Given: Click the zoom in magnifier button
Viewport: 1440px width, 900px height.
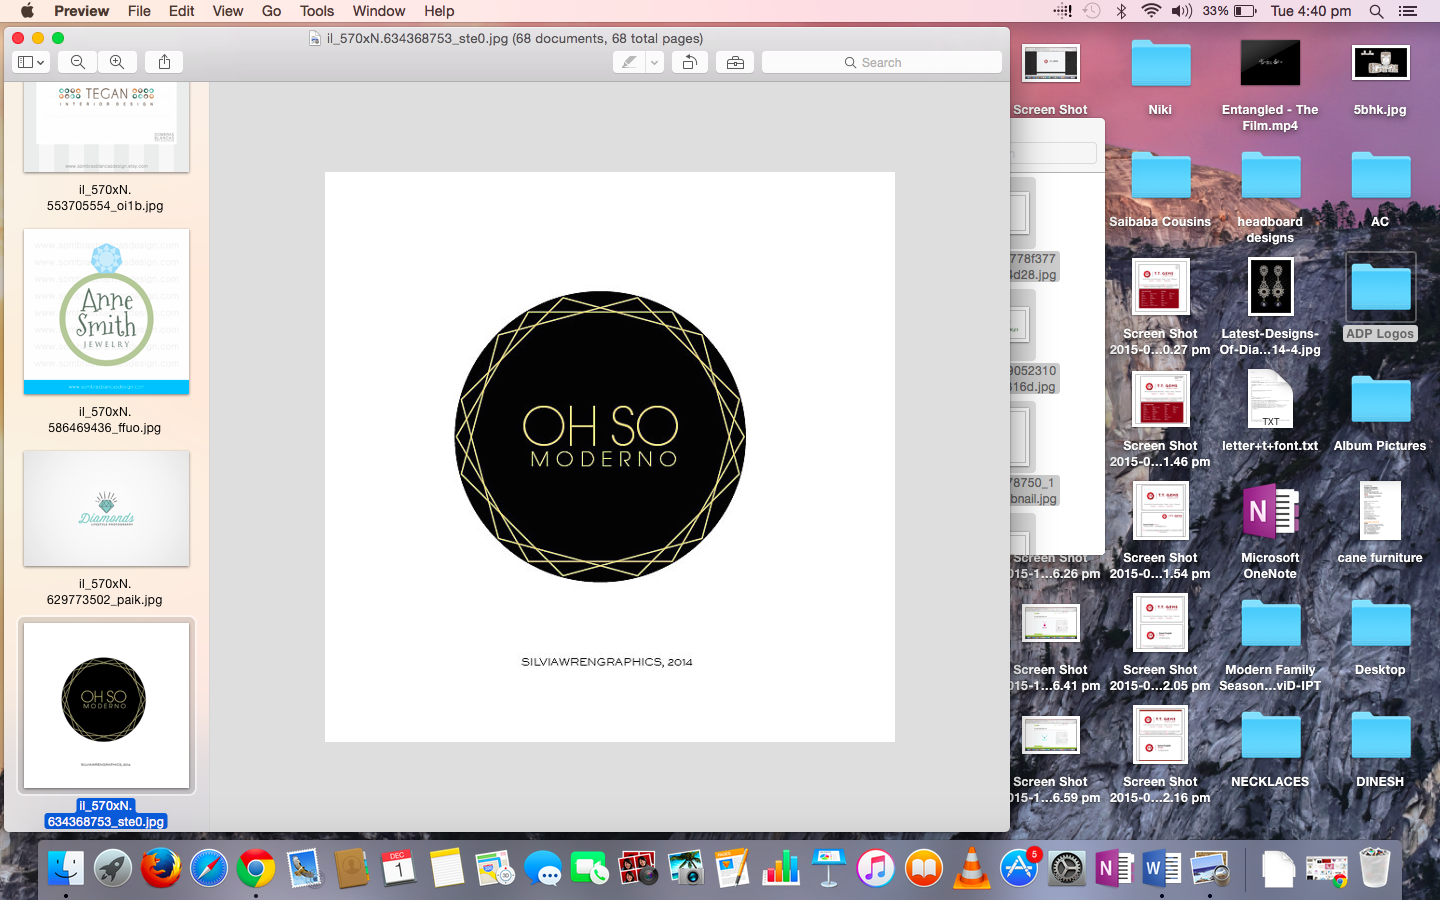Looking at the screenshot, I should point(117,62).
